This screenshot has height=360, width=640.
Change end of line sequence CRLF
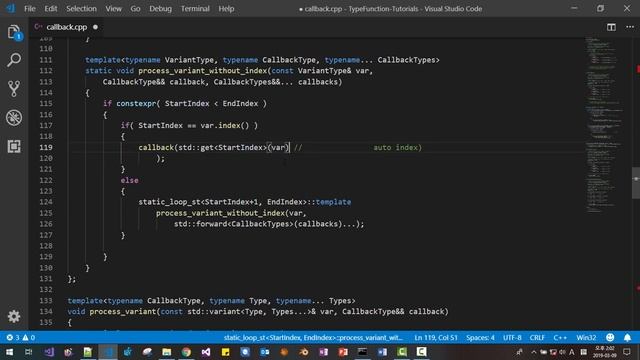(537, 338)
